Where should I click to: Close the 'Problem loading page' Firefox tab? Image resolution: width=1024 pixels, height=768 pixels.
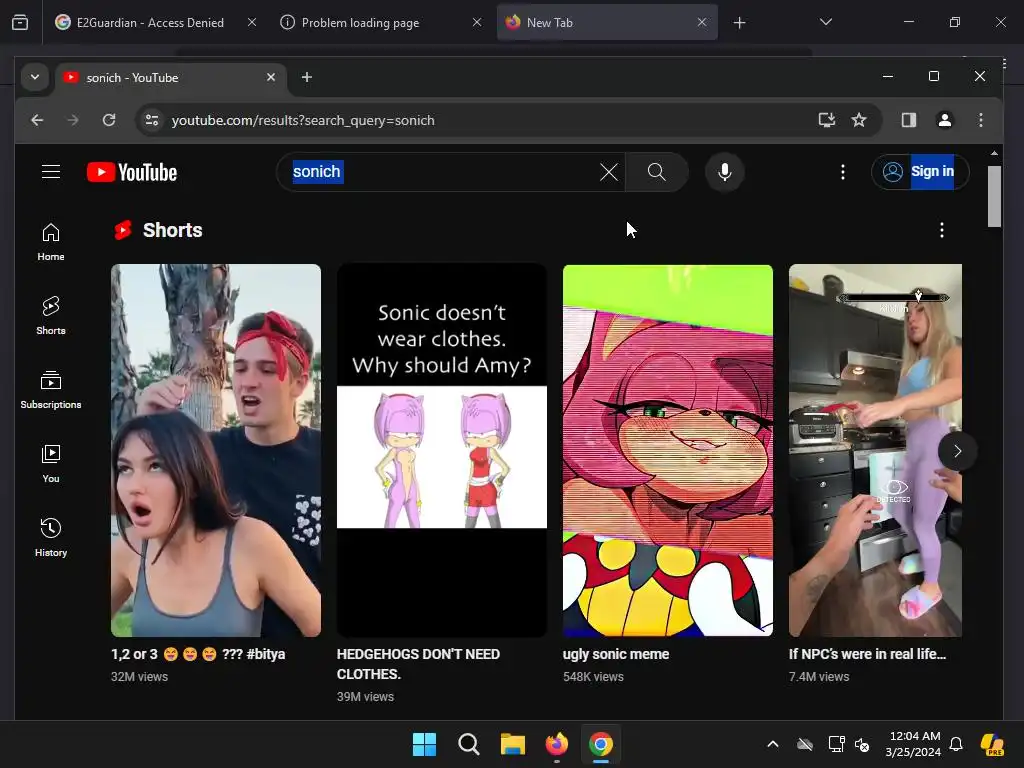[477, 22]
